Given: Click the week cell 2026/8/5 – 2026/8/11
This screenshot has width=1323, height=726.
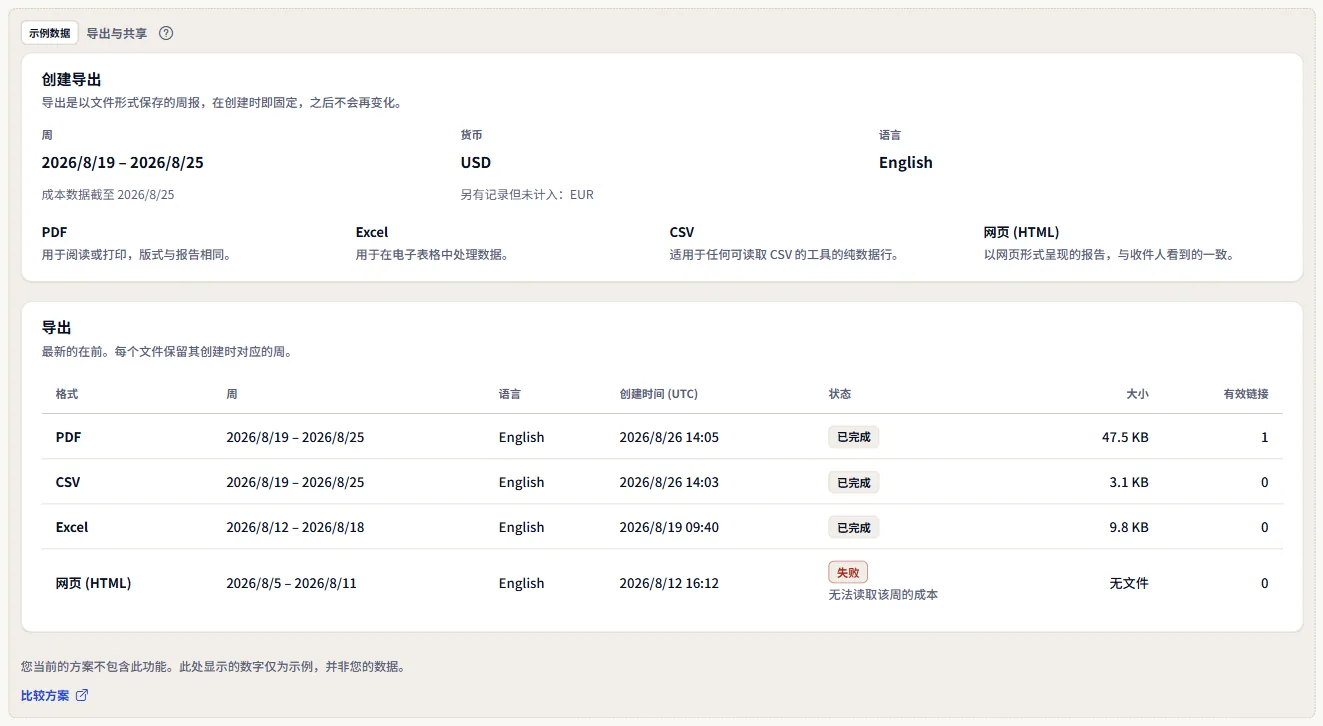Looking at the screenshot, I should pos(291,583).
